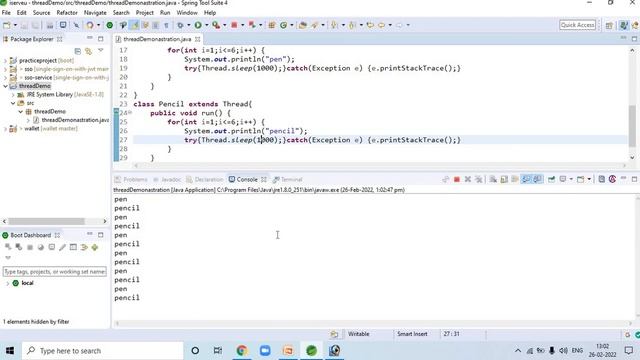Click Open Browser globe icon in Boot Dashboard
The width and height of the screenshot is (640, 360).
pyautogui.click(x=41, y=247)
